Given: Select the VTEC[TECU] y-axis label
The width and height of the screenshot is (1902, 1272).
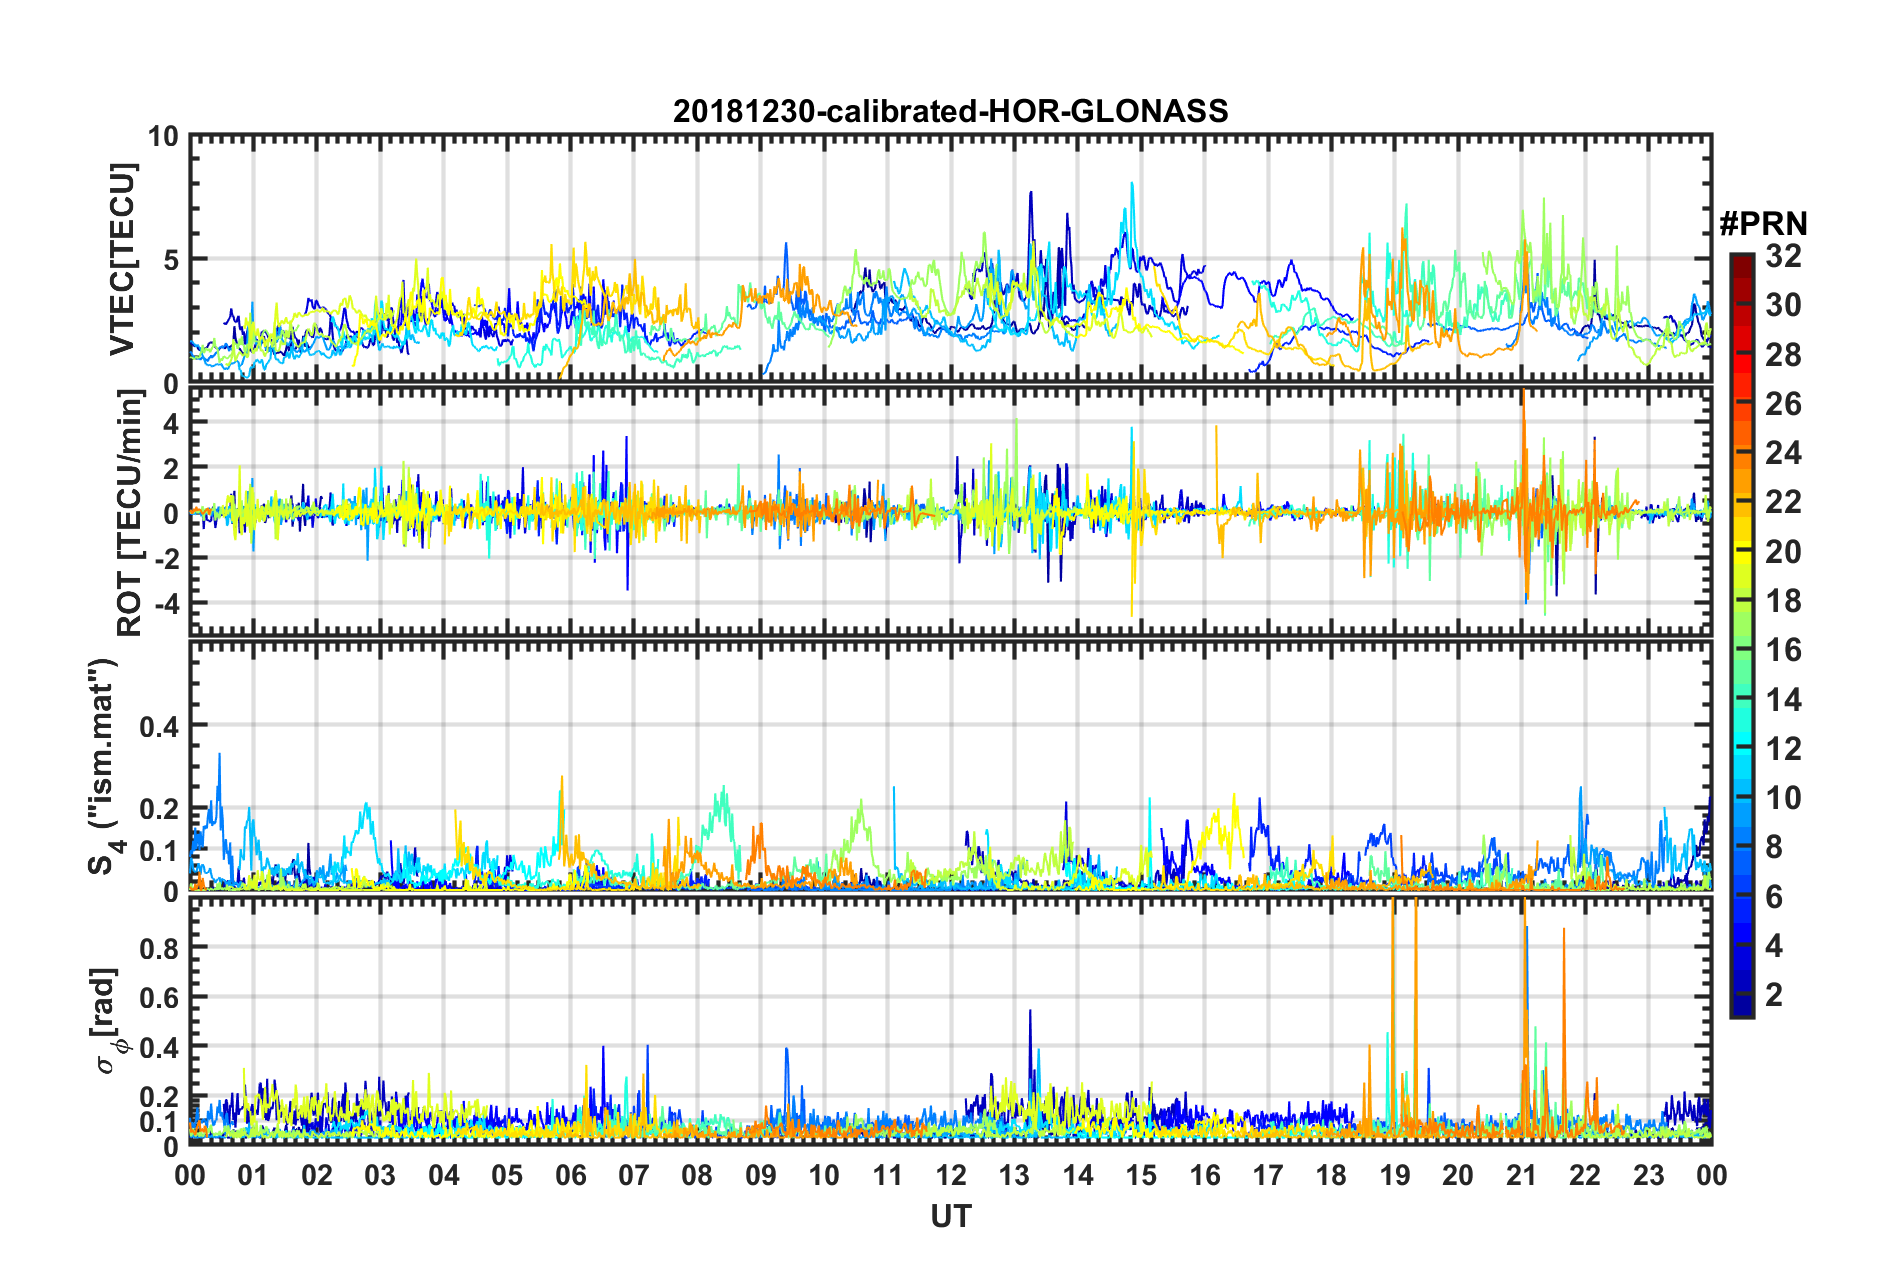Looking at the screenshot, I should (122, 260).
